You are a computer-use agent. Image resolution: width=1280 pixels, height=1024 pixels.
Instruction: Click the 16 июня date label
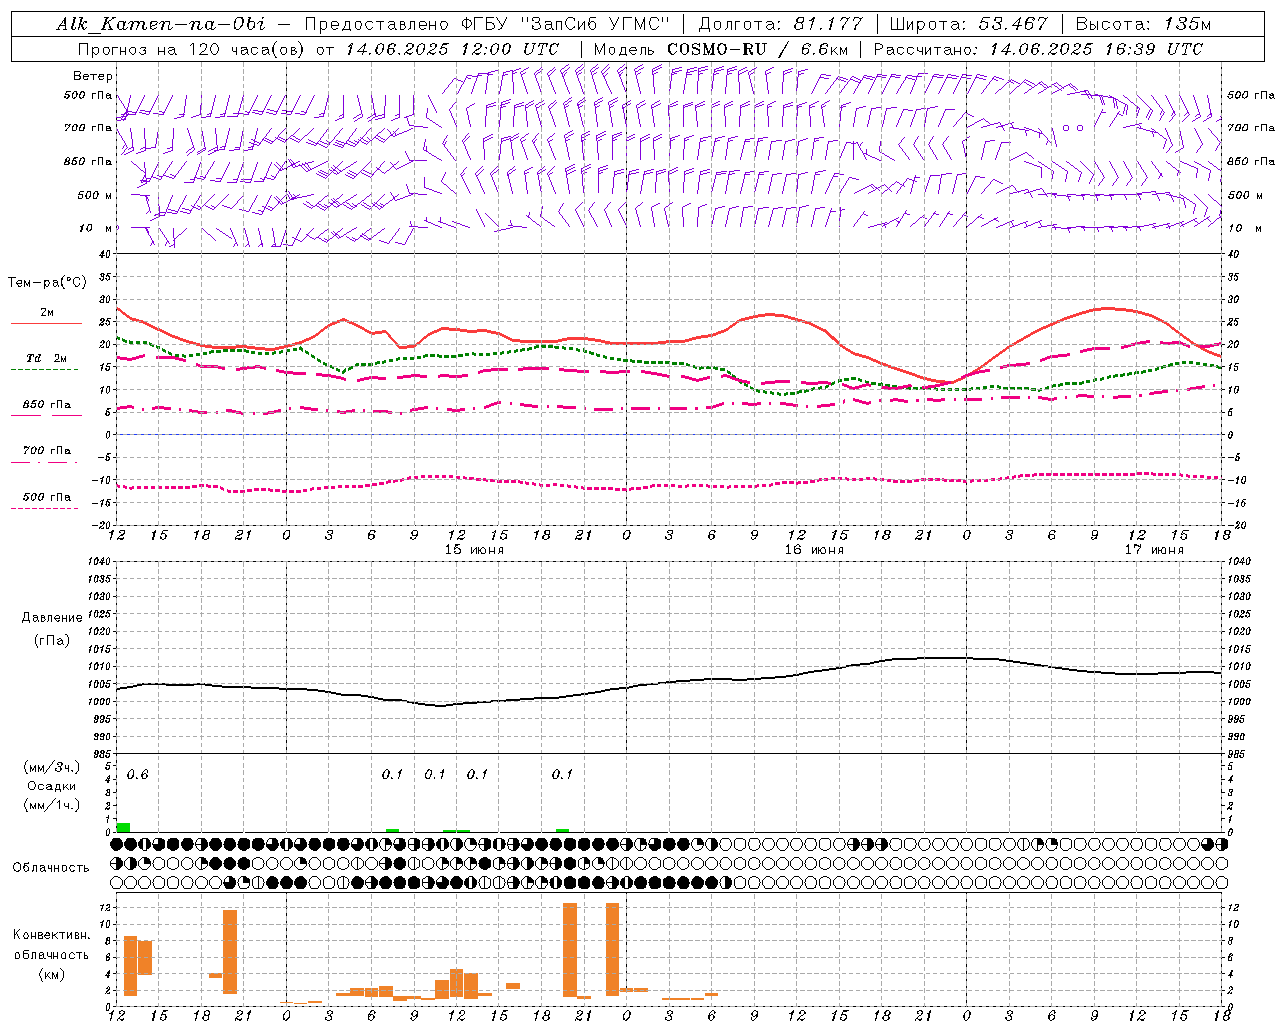[814, 550]
